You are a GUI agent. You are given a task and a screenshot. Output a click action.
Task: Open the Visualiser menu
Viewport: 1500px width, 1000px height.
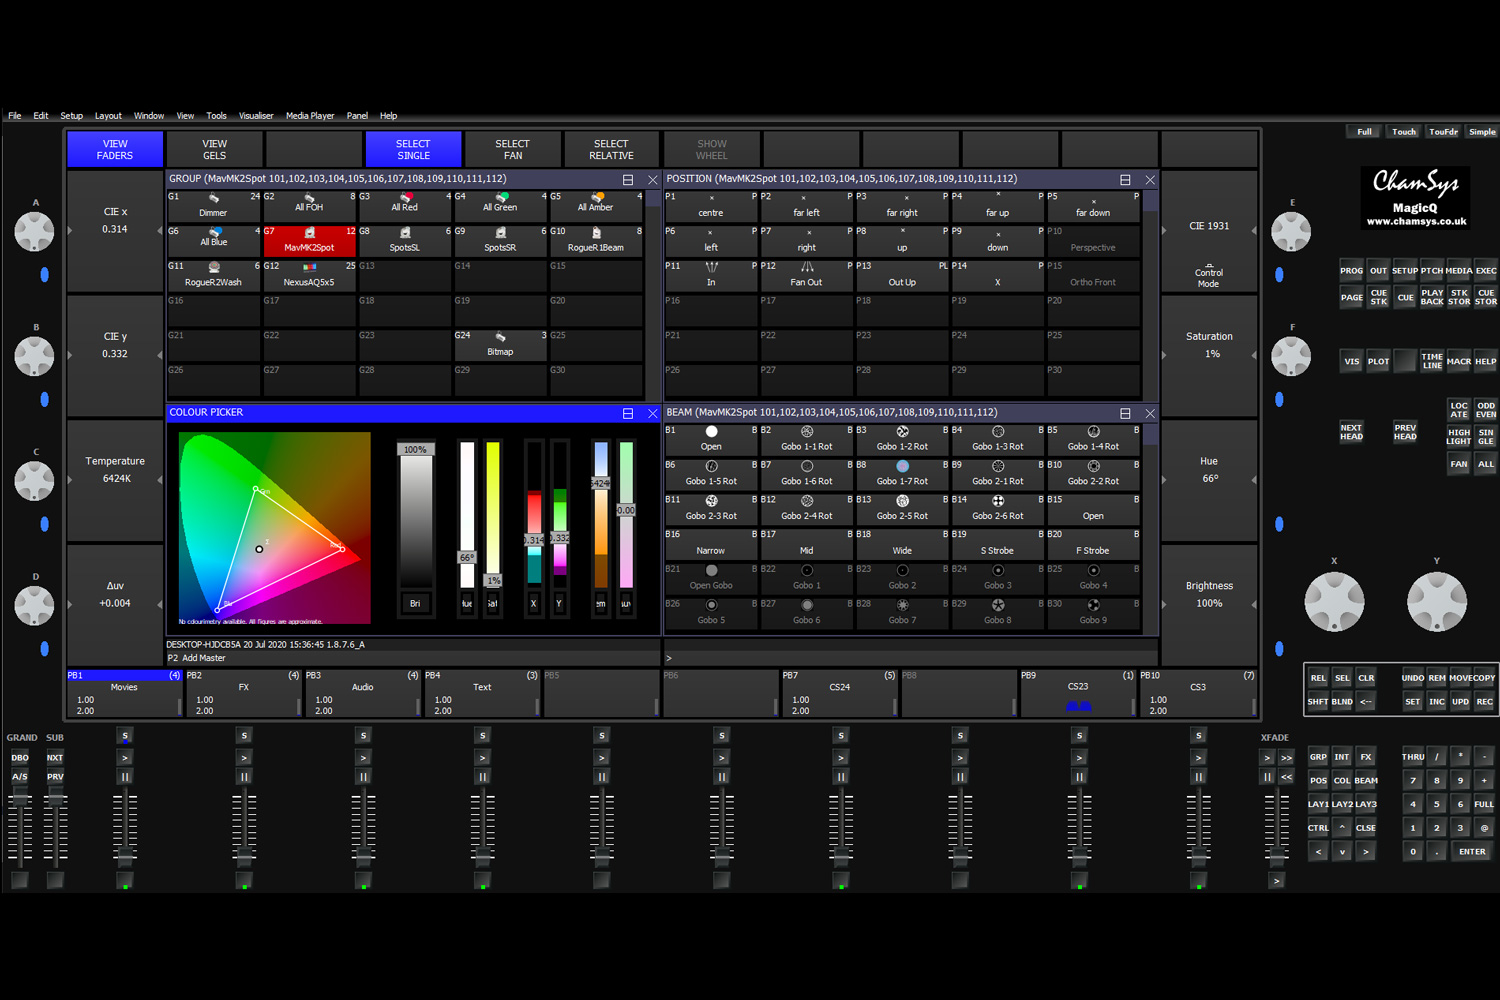(256, 116)
